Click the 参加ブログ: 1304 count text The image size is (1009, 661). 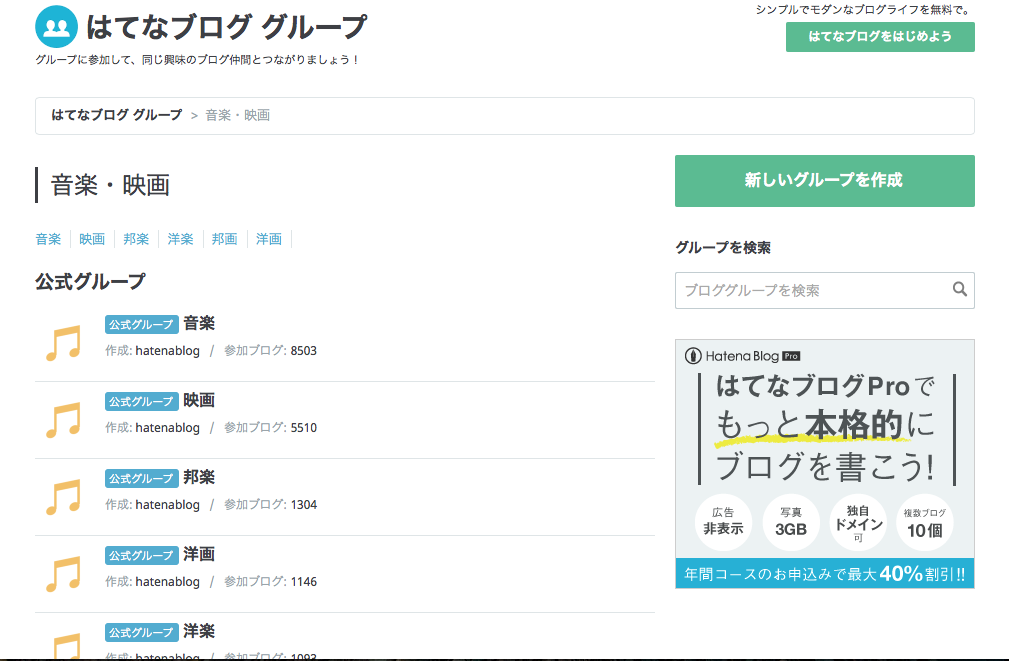(x=270, y=505)
